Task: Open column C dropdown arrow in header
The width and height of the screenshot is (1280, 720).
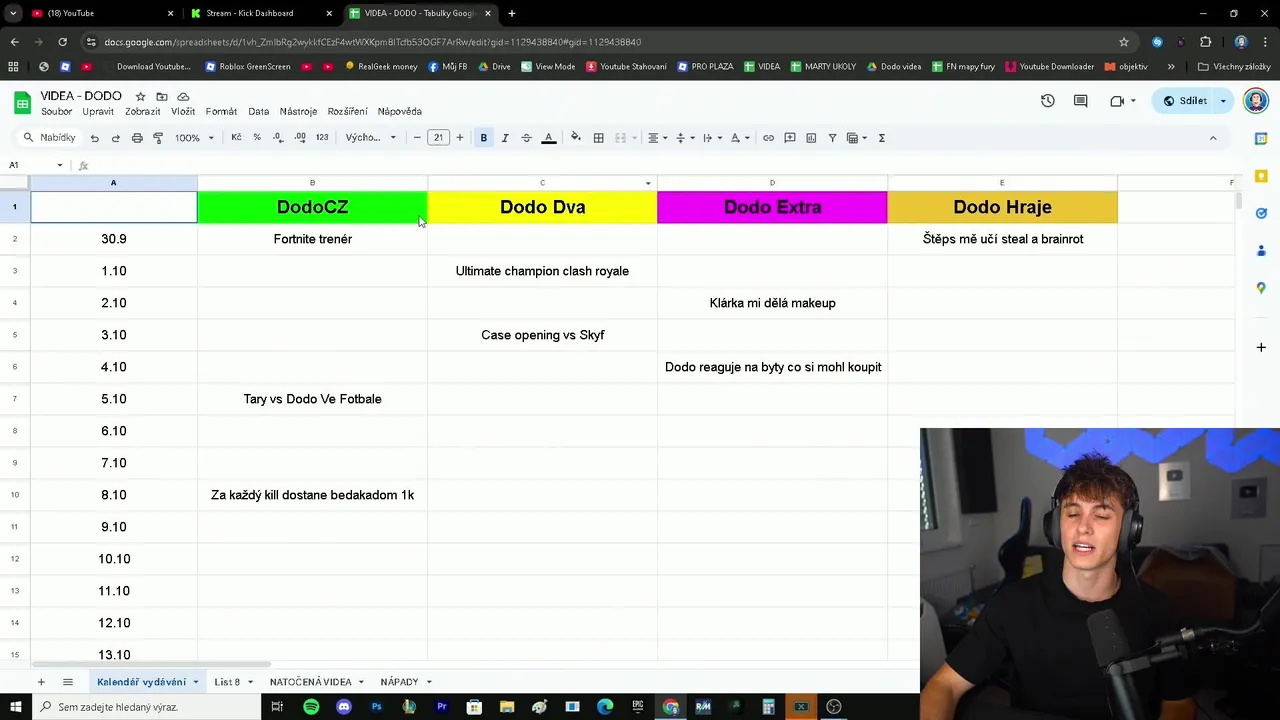Action: tap(648, 183)
